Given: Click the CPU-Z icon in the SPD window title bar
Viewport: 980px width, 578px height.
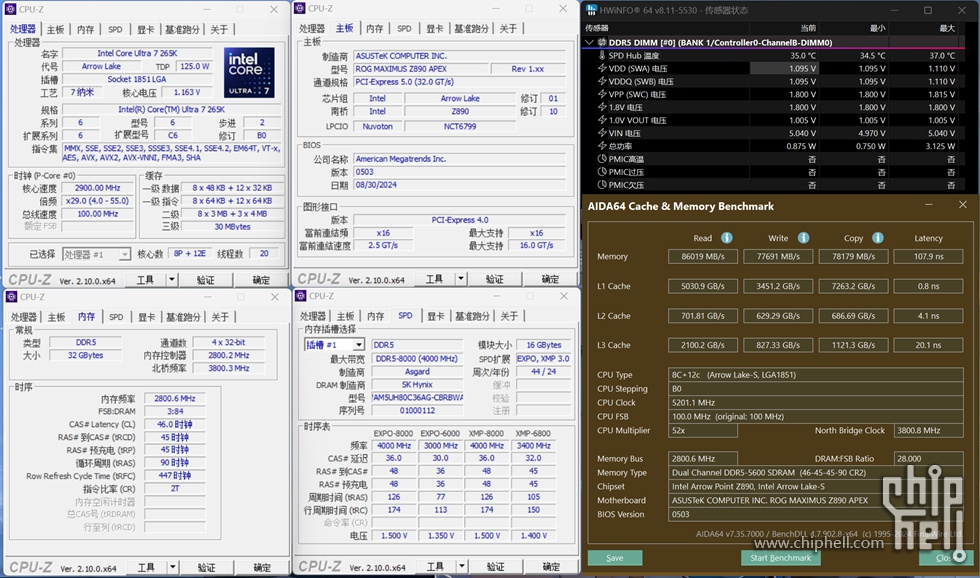Looking at the screenshot, I should [x=301, y=296].
